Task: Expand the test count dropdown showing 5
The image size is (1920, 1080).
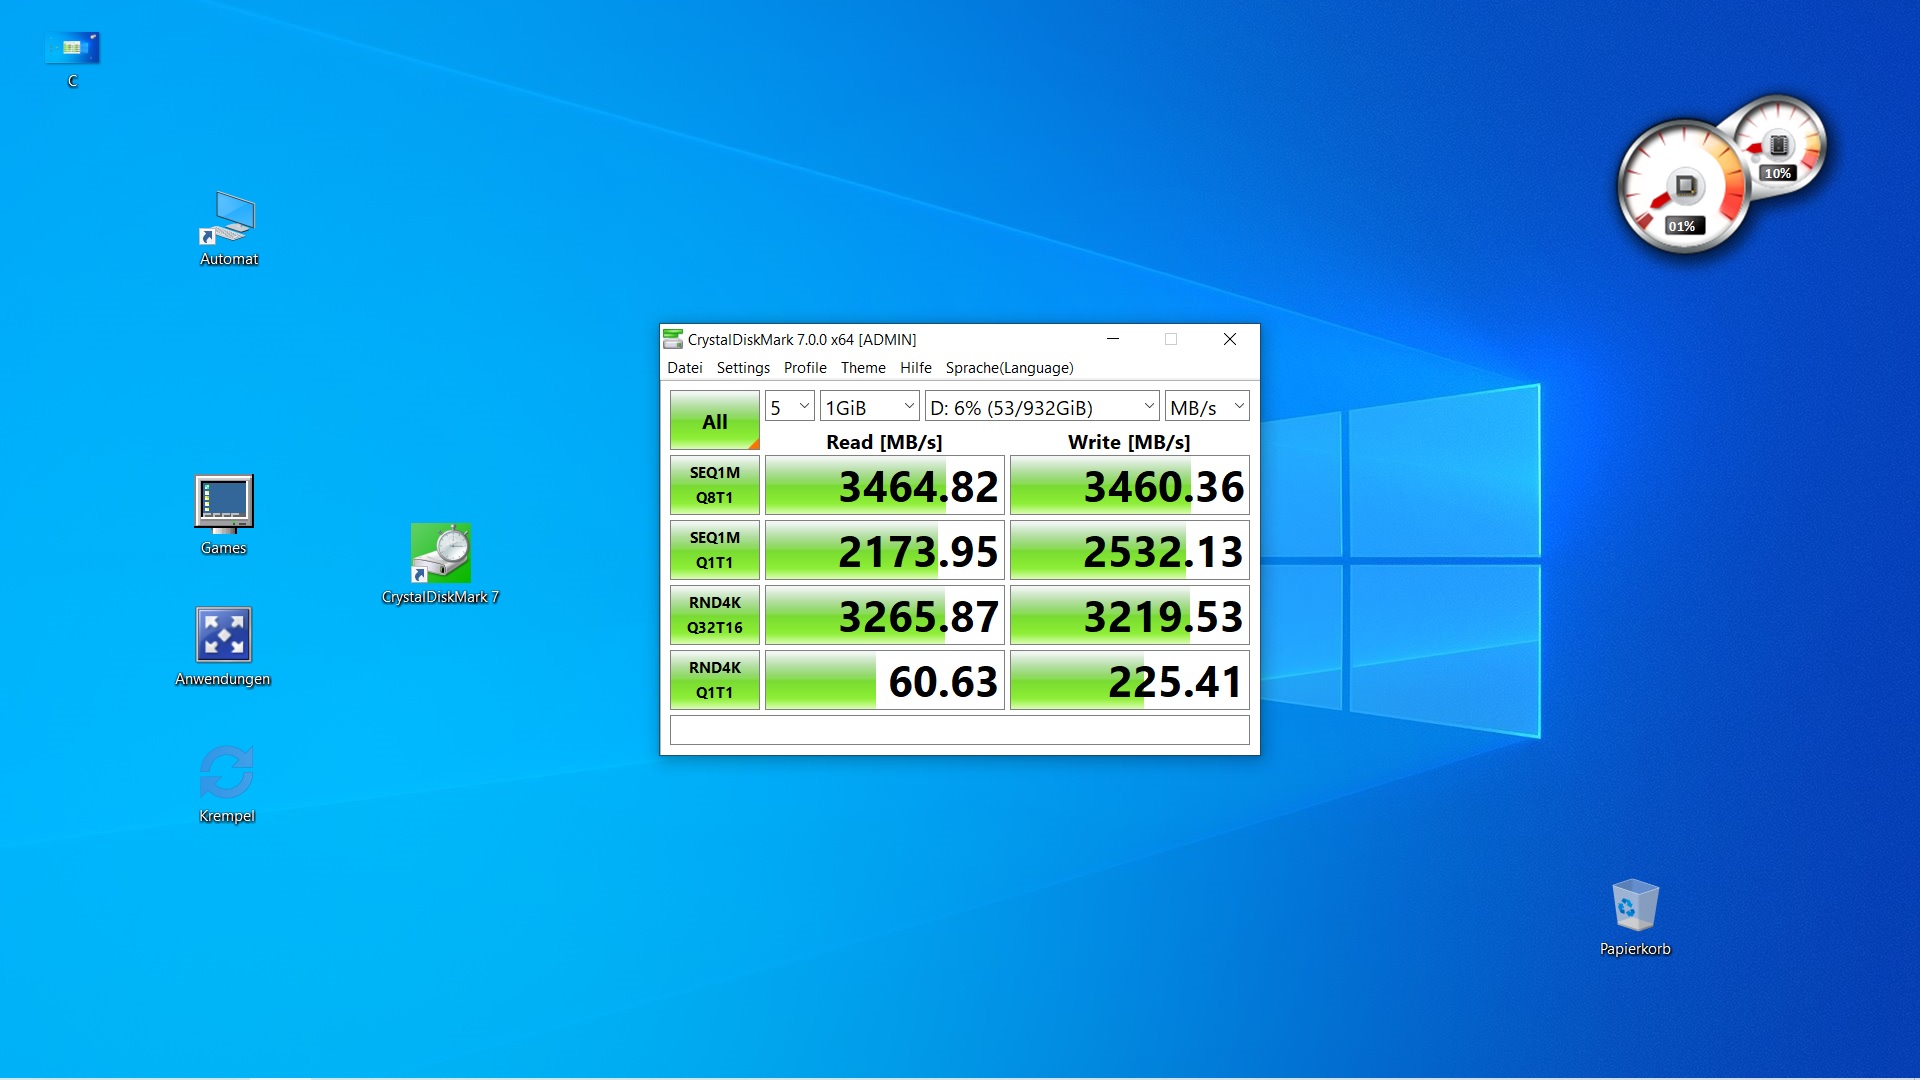Action: click(x=790, y=407)
